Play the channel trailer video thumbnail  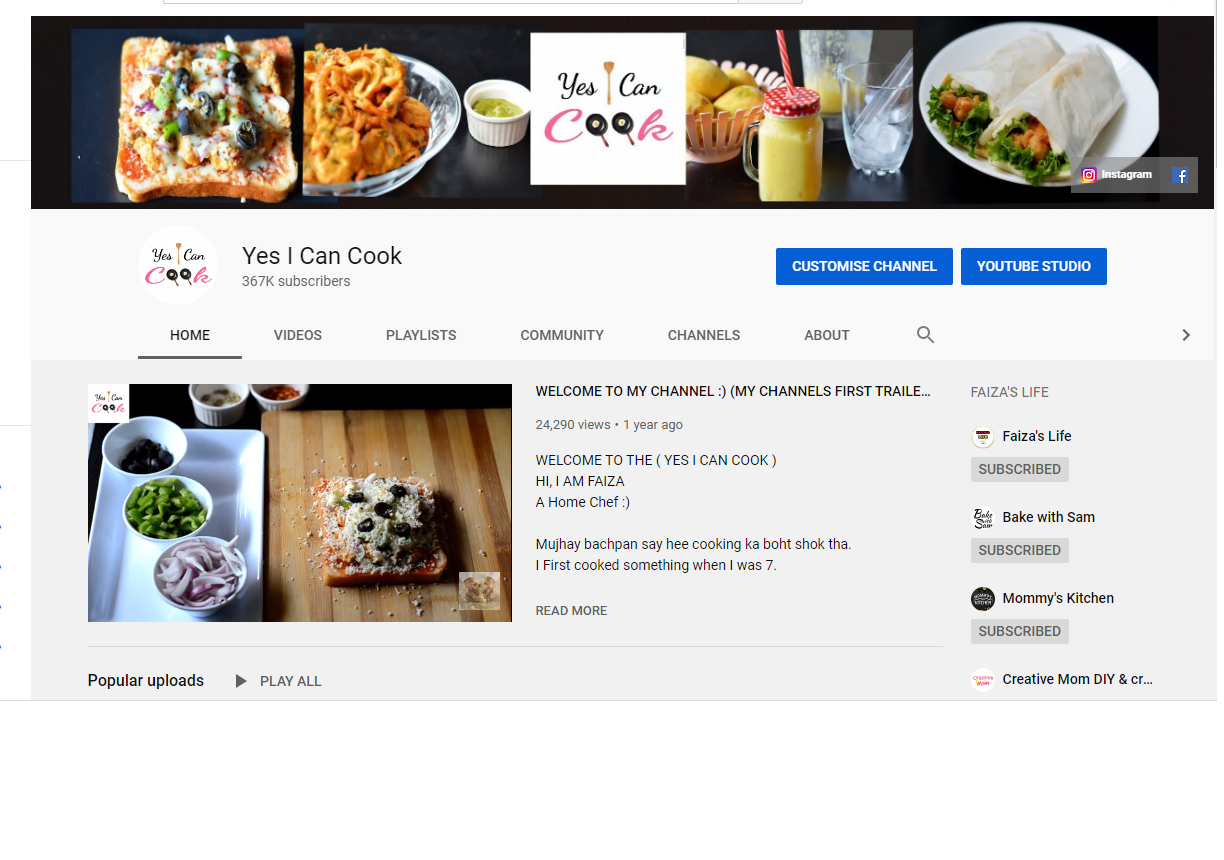click(x=300, y=503)
